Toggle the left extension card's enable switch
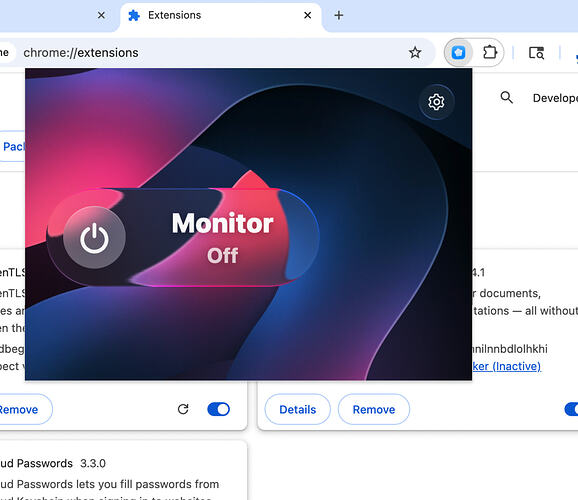Screen dimensions: 578x500 click(x=219, y=409)
